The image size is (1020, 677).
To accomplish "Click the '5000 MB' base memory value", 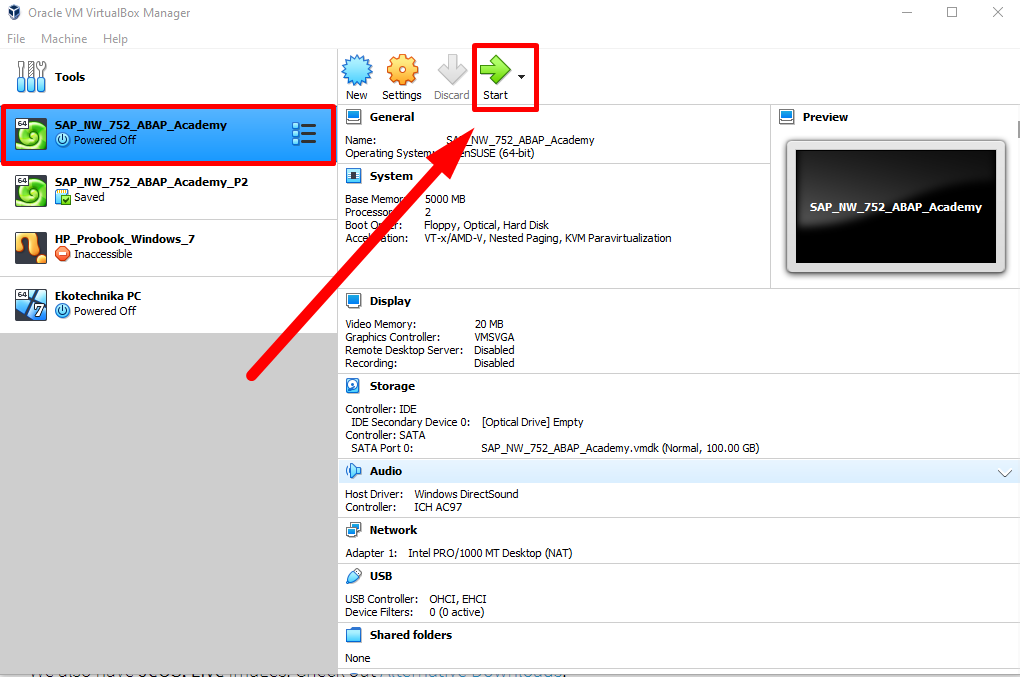I will (445, 199).
